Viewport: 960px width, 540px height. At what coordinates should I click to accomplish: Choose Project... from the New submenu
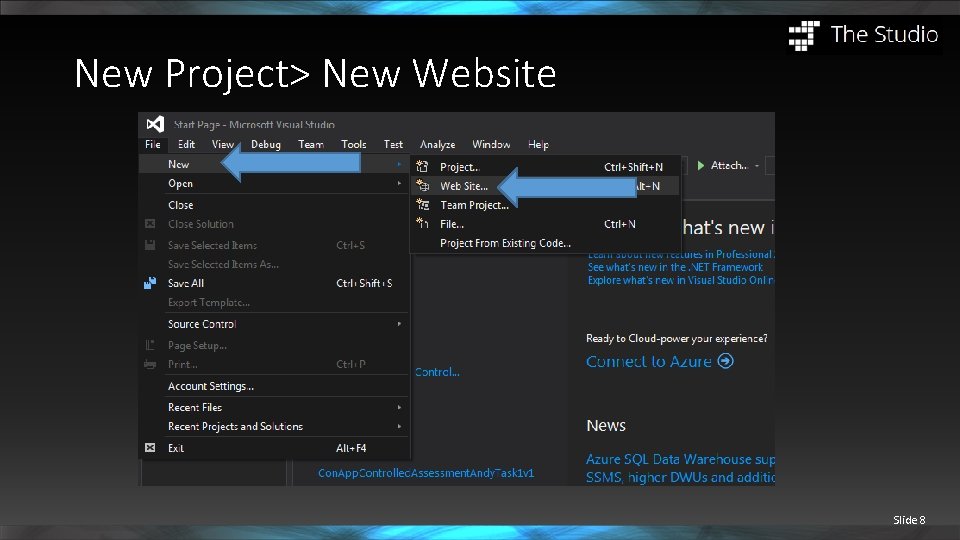545,167
